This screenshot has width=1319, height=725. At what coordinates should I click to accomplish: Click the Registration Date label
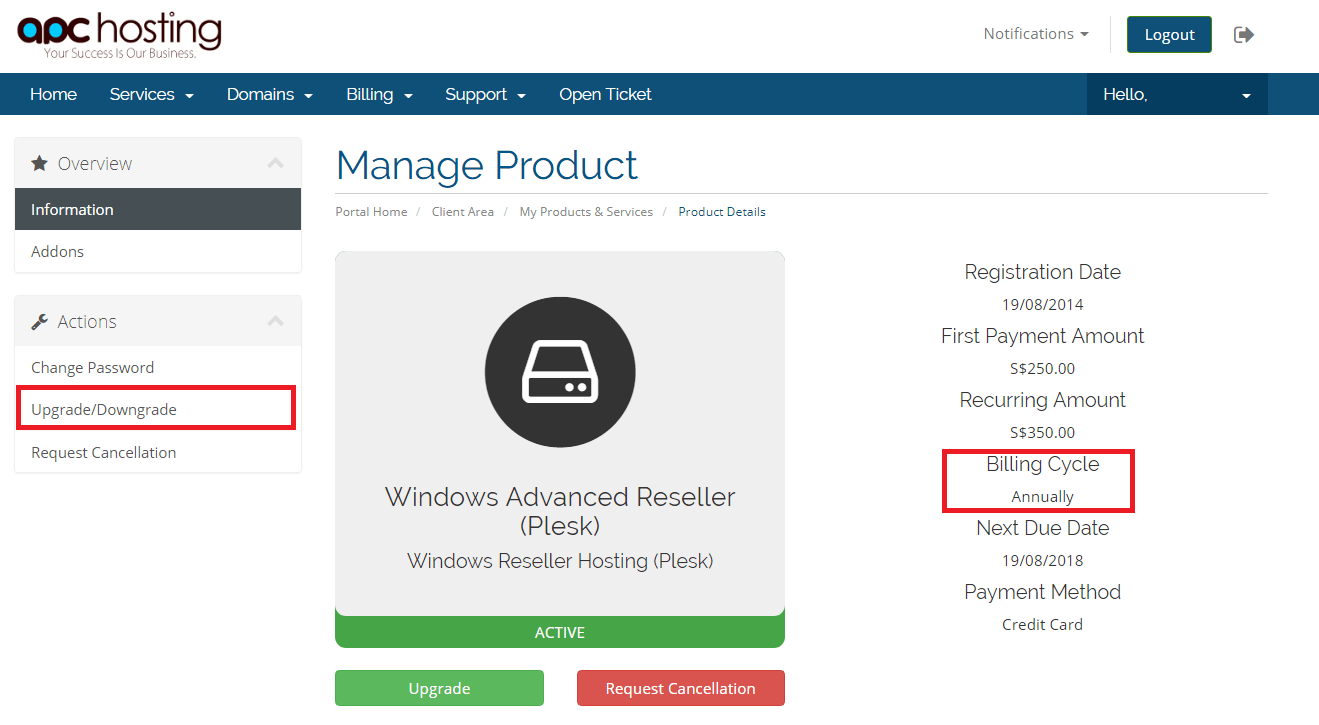(1043, 272)
